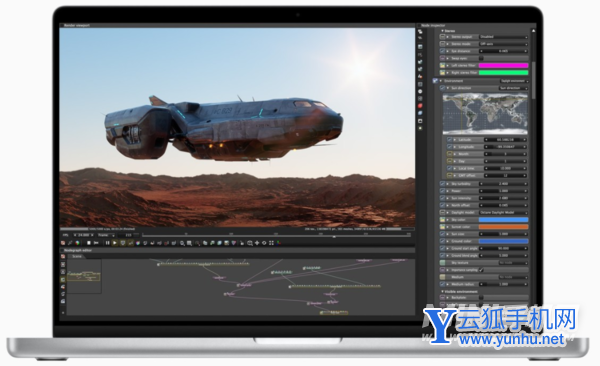Increase GMT offset with its right arrow
The width and height of the screenshot is (600, 366).
[526, 176]
